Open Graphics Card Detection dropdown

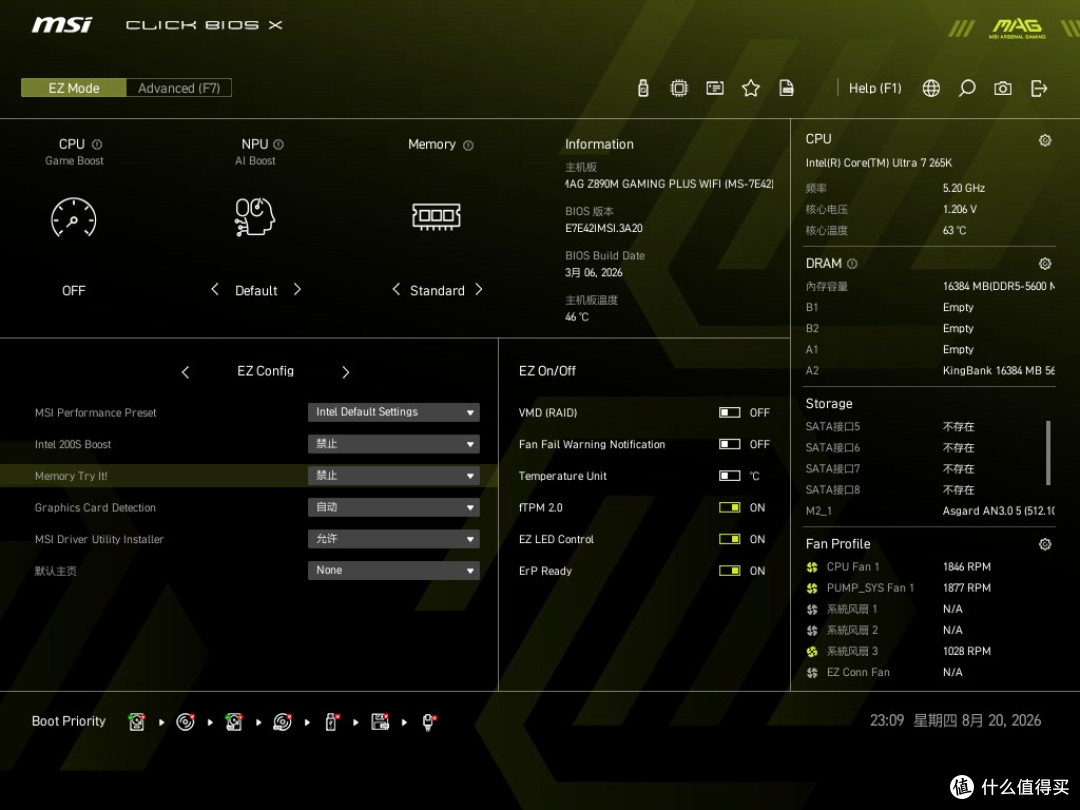393,507
